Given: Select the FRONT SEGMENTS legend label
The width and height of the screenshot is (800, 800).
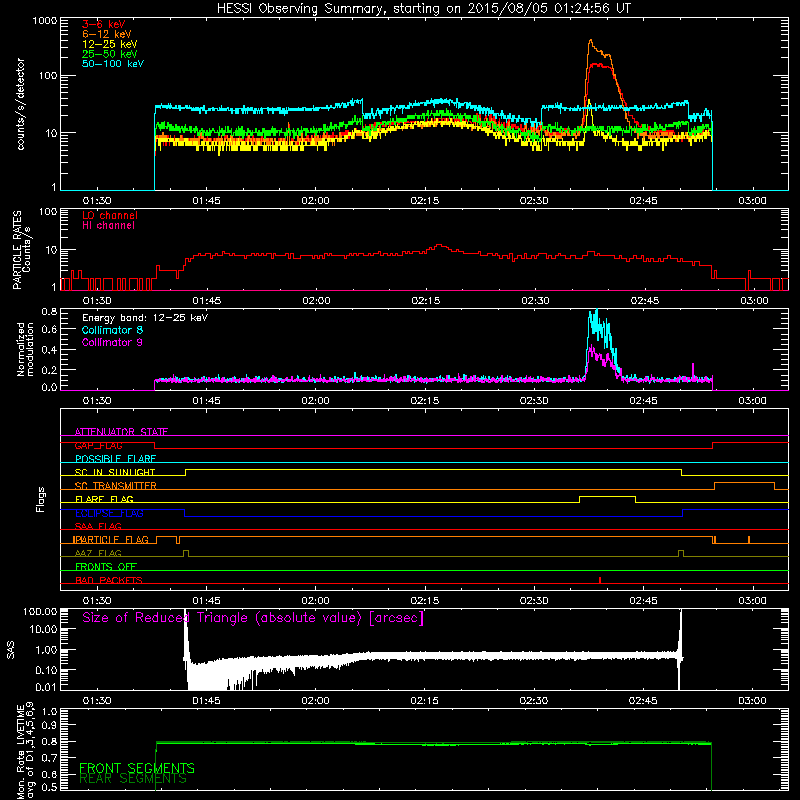Looking at the screenshot, I should (137, 768).
